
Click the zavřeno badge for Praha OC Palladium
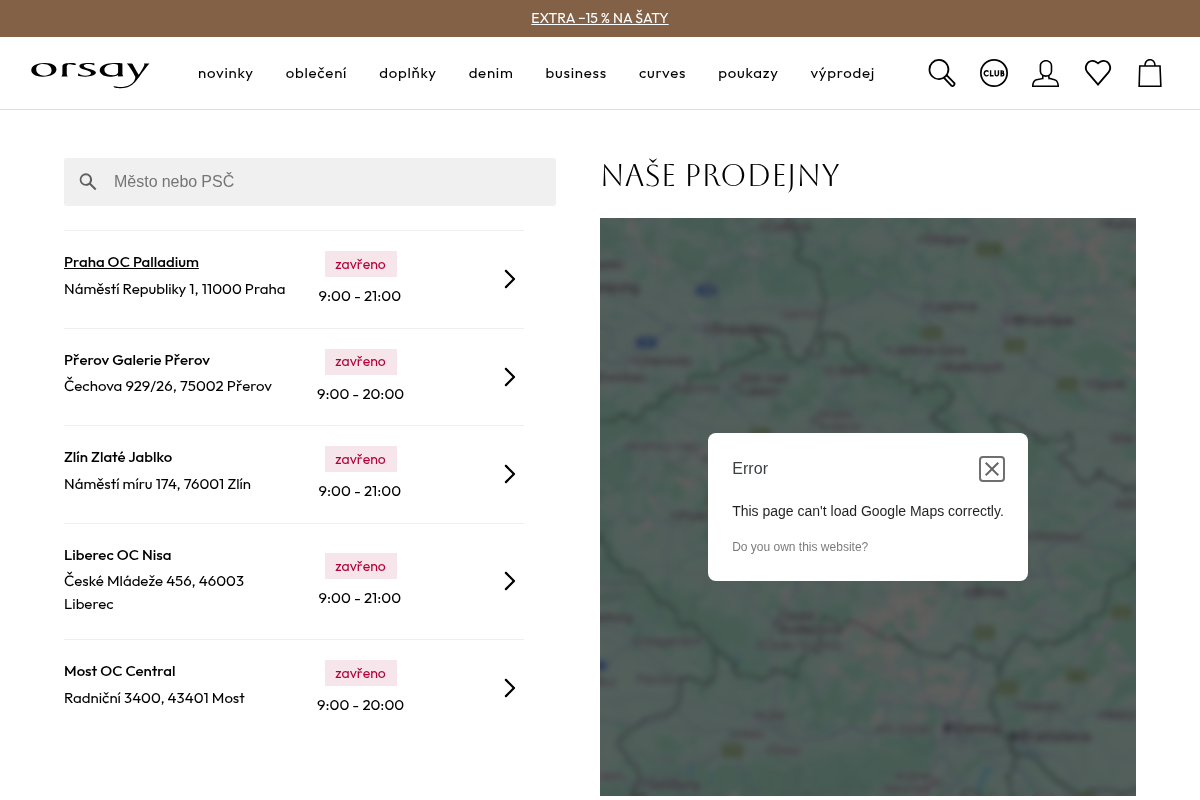[361, 264]
